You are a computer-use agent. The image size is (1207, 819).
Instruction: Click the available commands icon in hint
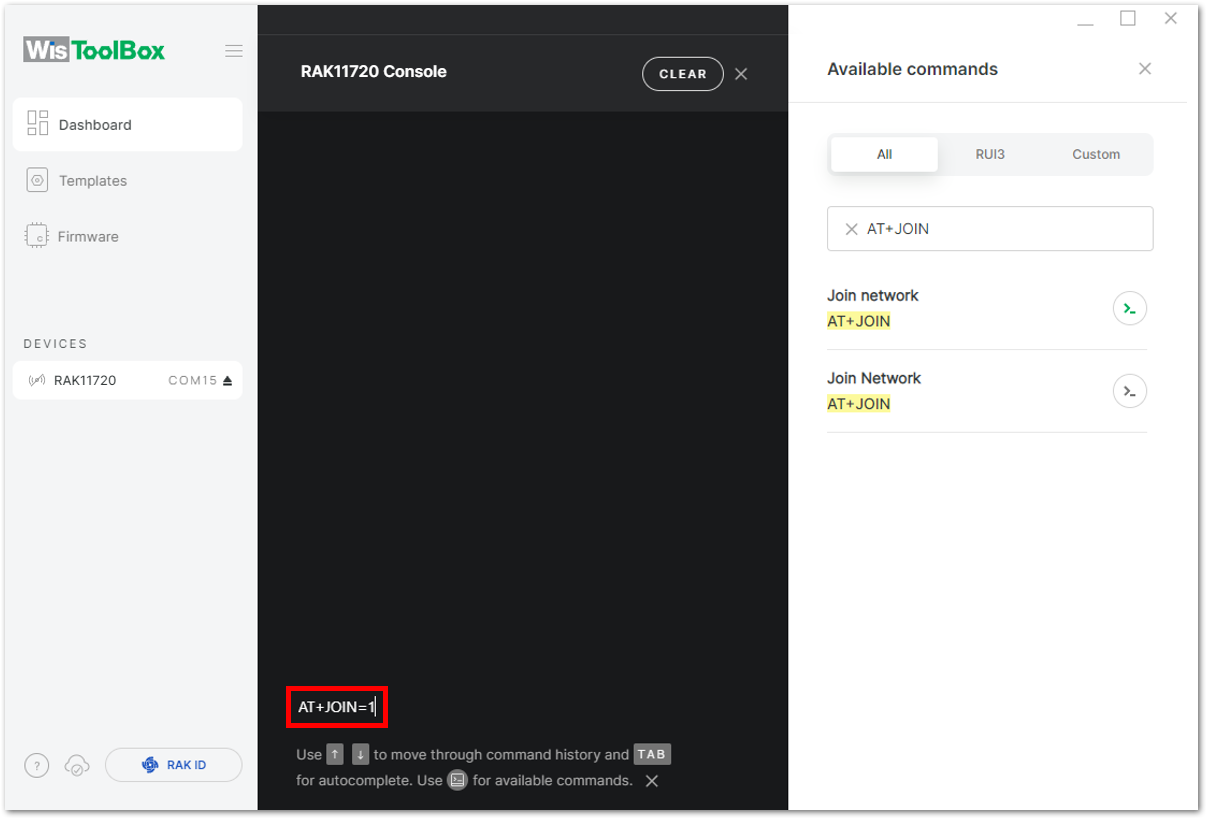click(457, 780)
